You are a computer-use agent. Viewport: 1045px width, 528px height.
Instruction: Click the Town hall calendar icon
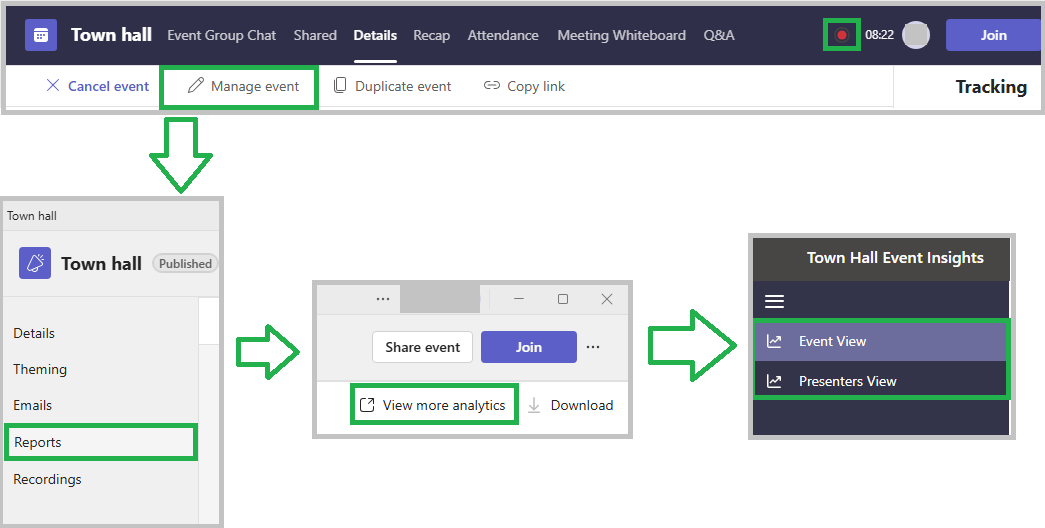coord(41,35)
